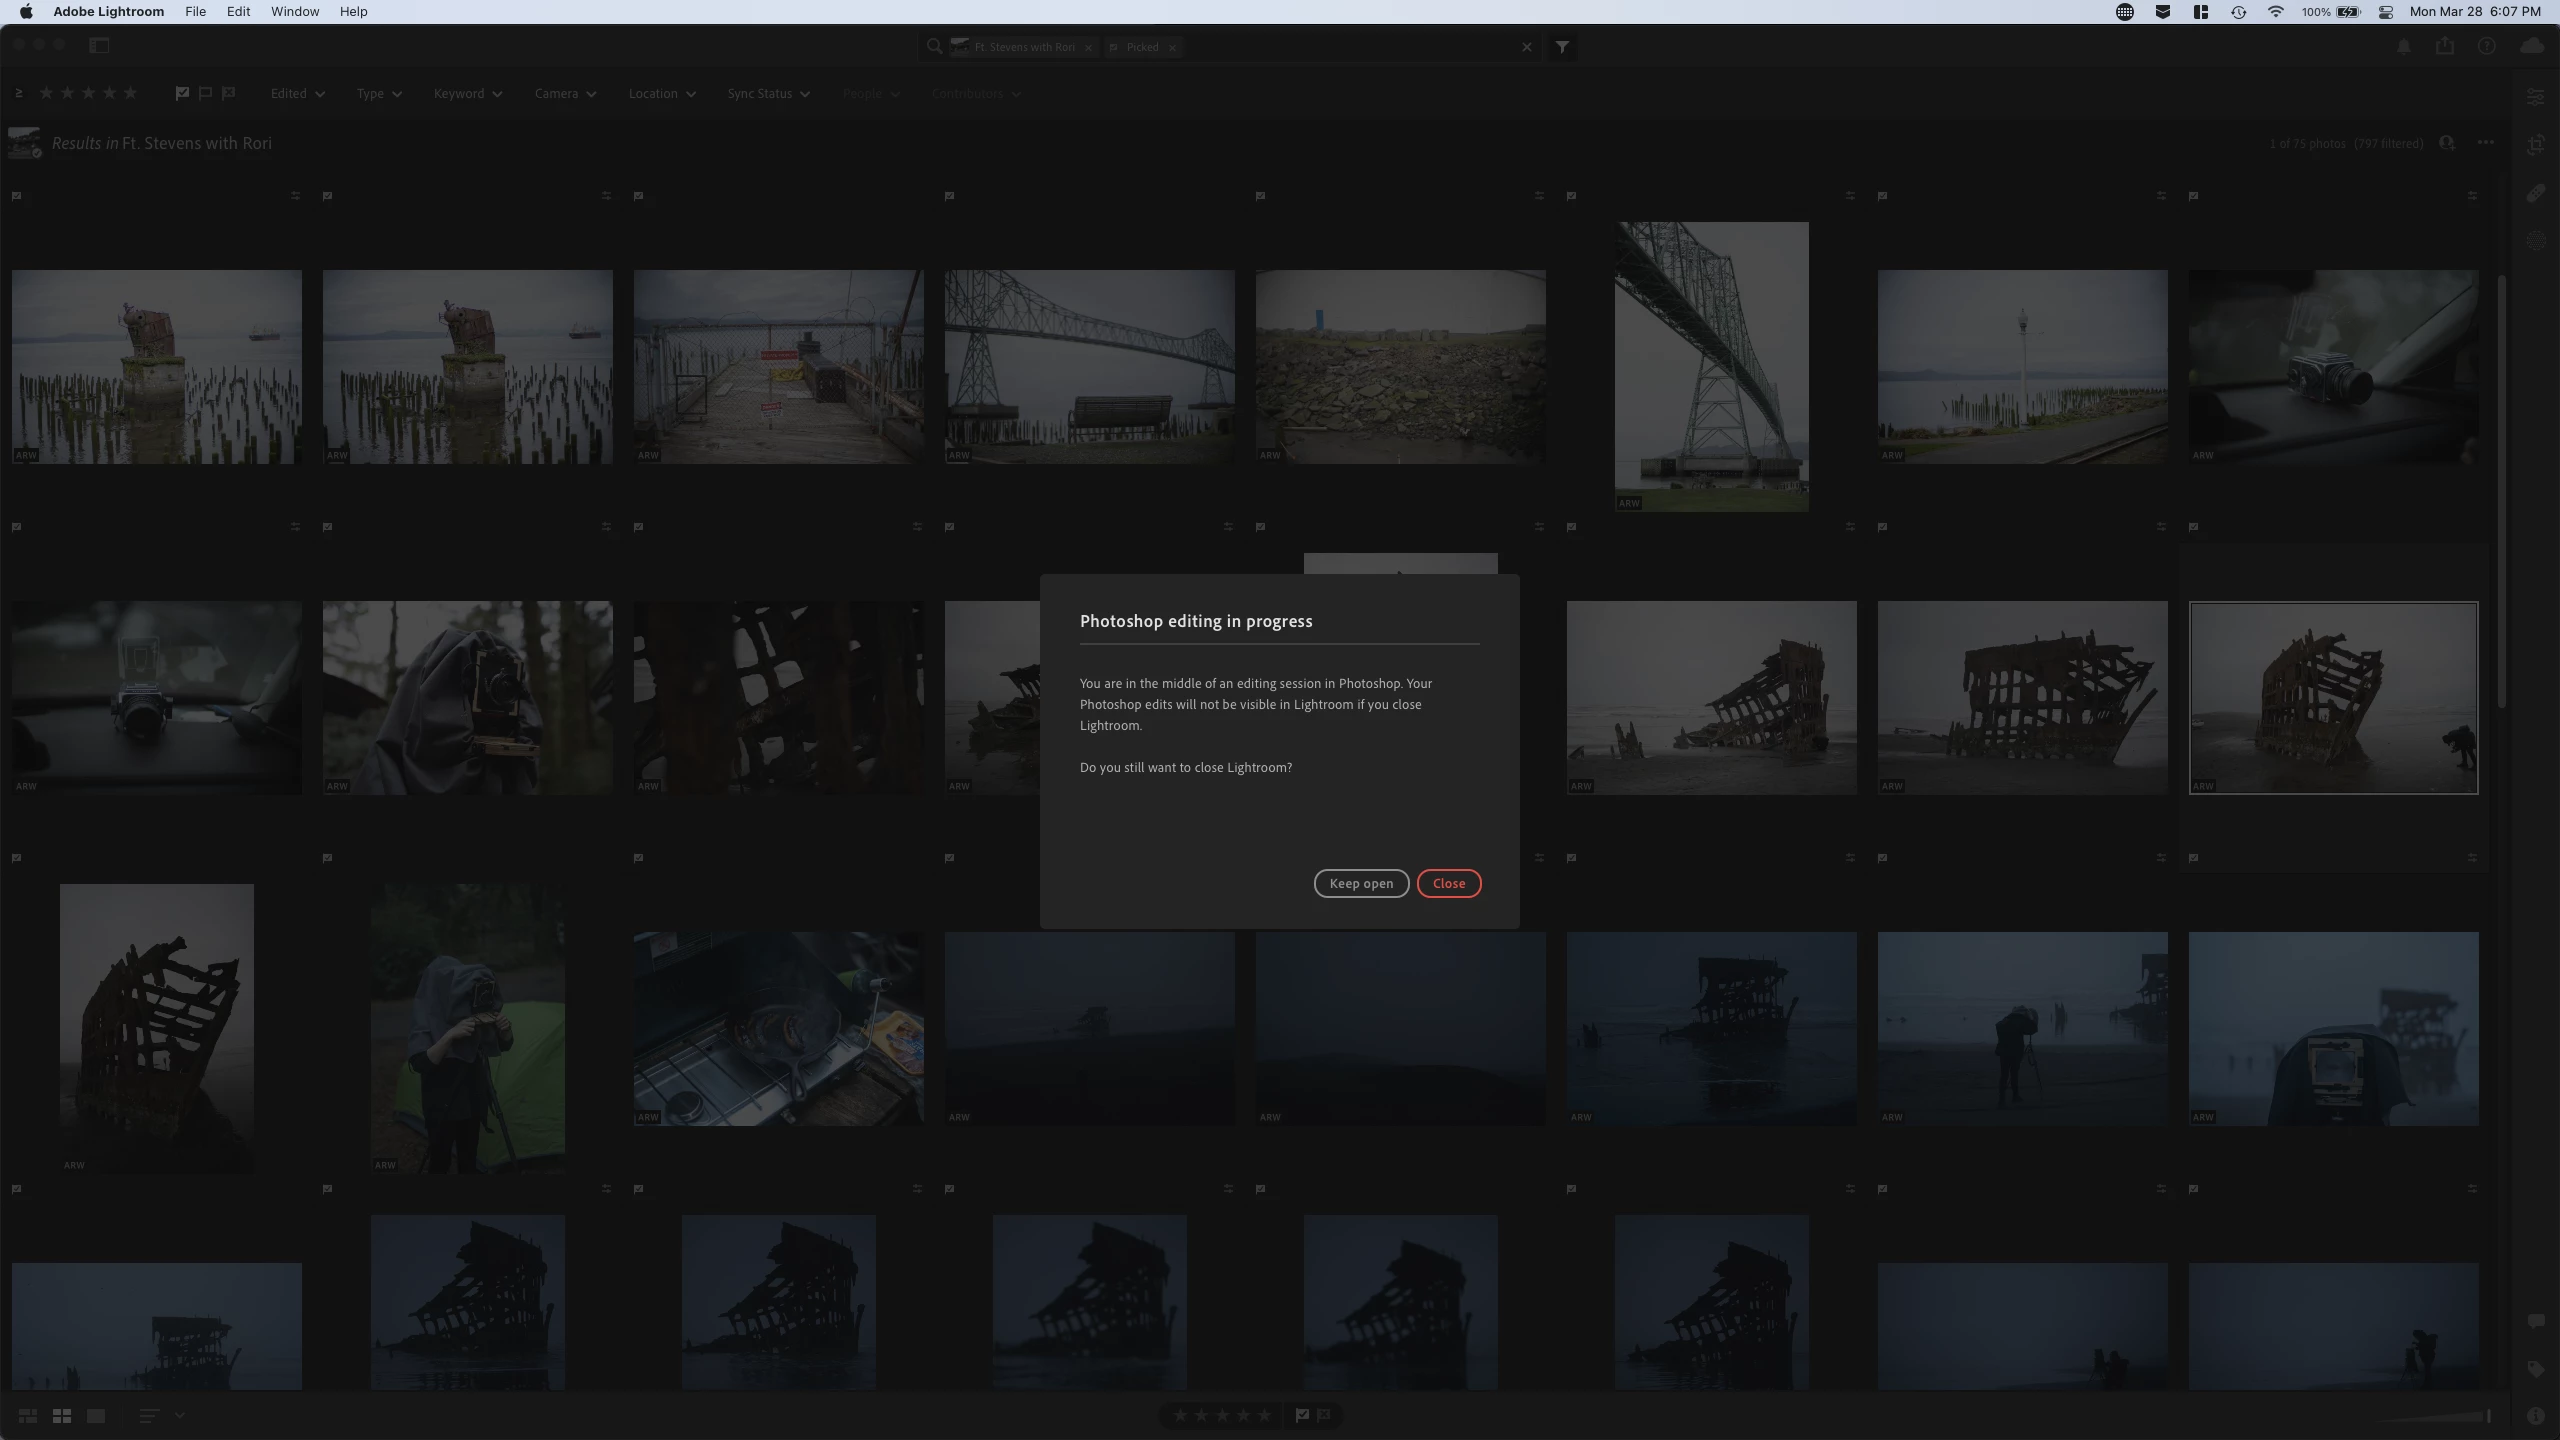The image size is (2560, 1440).
Task: Click Keep open in the dialog
Action: coord(1360,883)
